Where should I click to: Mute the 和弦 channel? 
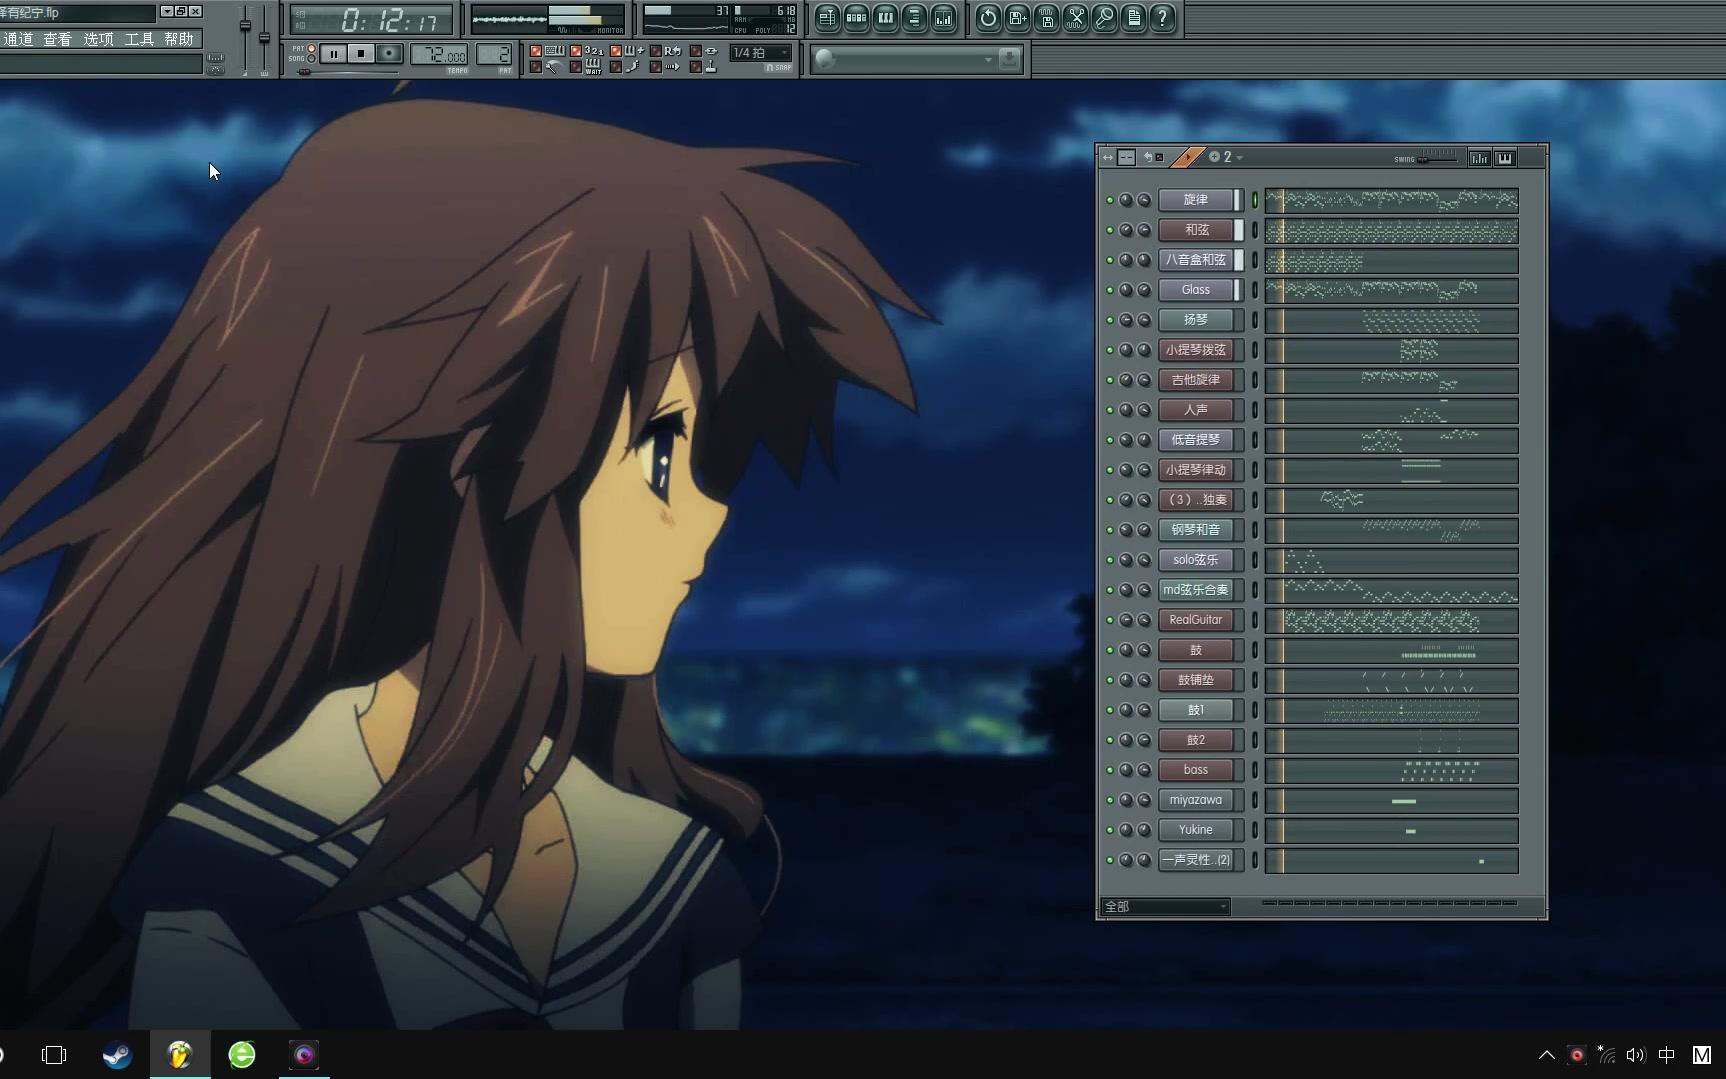pos(1110,230)
